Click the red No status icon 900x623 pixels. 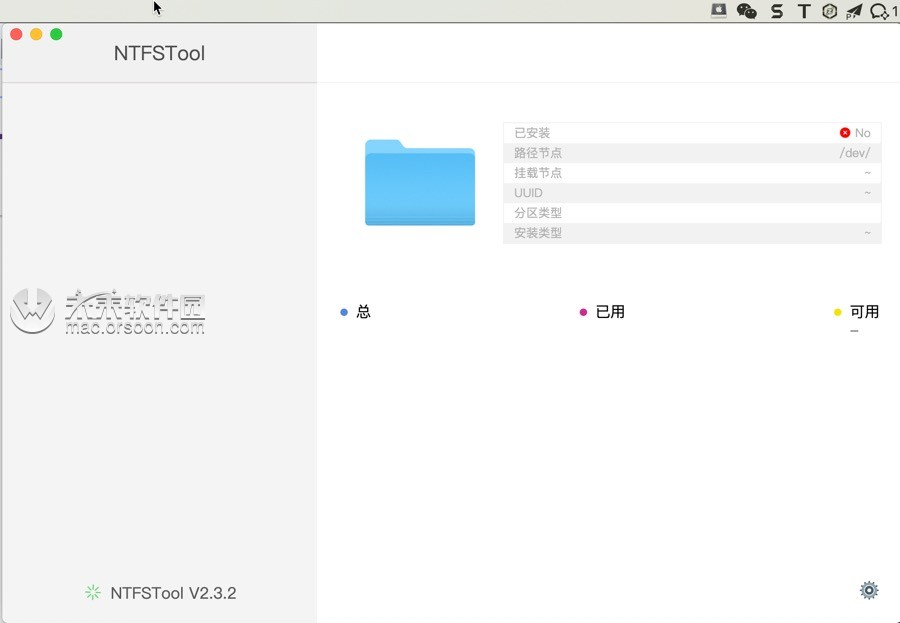pyautogui.click(x=844, y=133)
